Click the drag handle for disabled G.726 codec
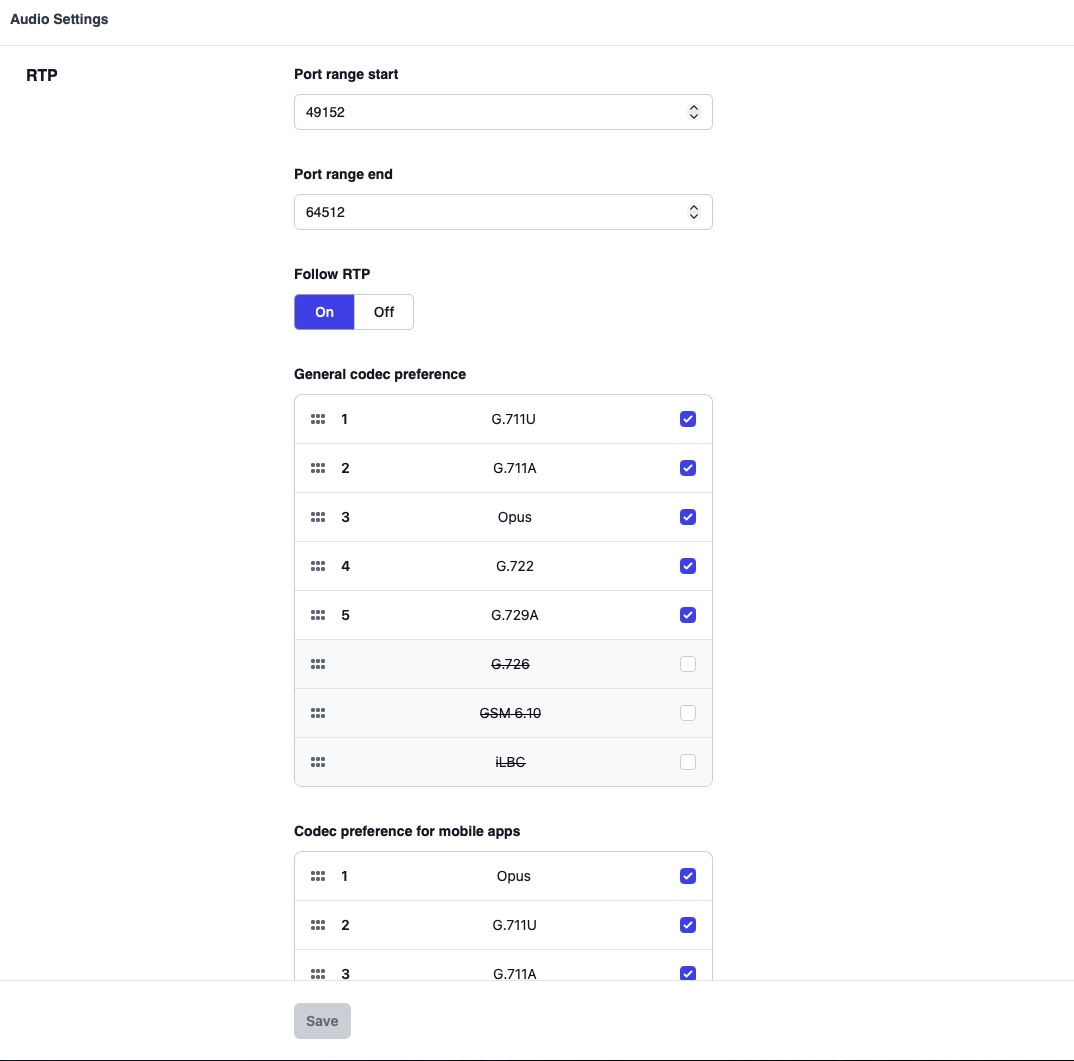Viewport: 1074px width, 1061px height. click(318, 664)
